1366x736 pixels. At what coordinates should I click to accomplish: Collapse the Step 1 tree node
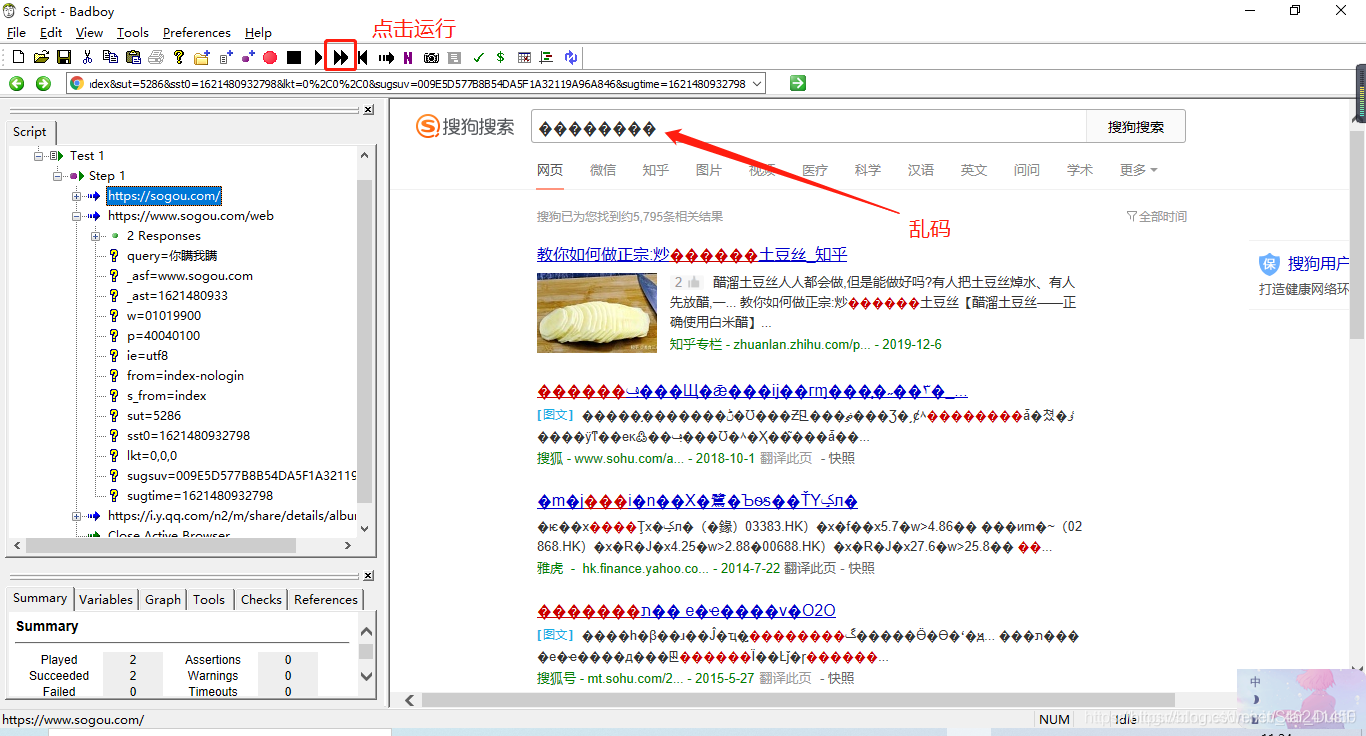point(58,176)
